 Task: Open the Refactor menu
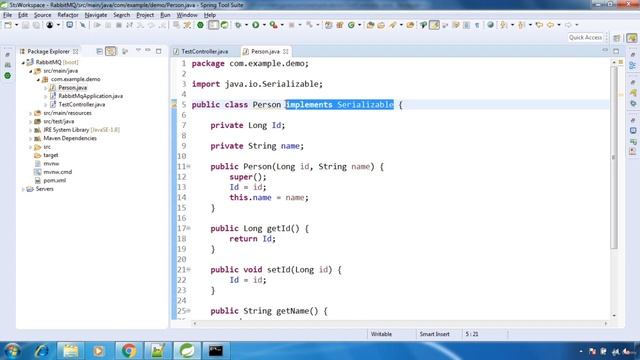[68, 15]
